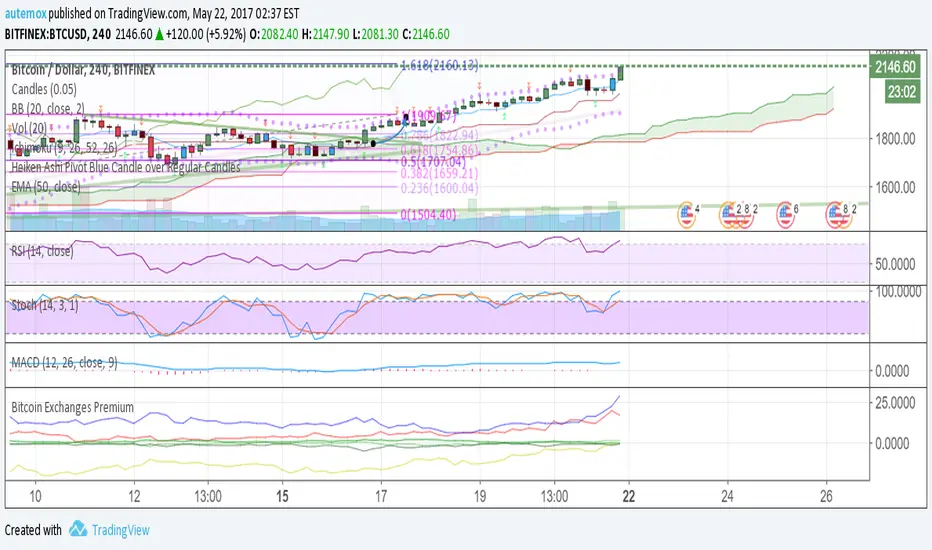Select the Bitcoin / Dollar, 240, BITFINEX legend
Image resolution: width=932 pixels, height=550 pixels.
[83, 70]
